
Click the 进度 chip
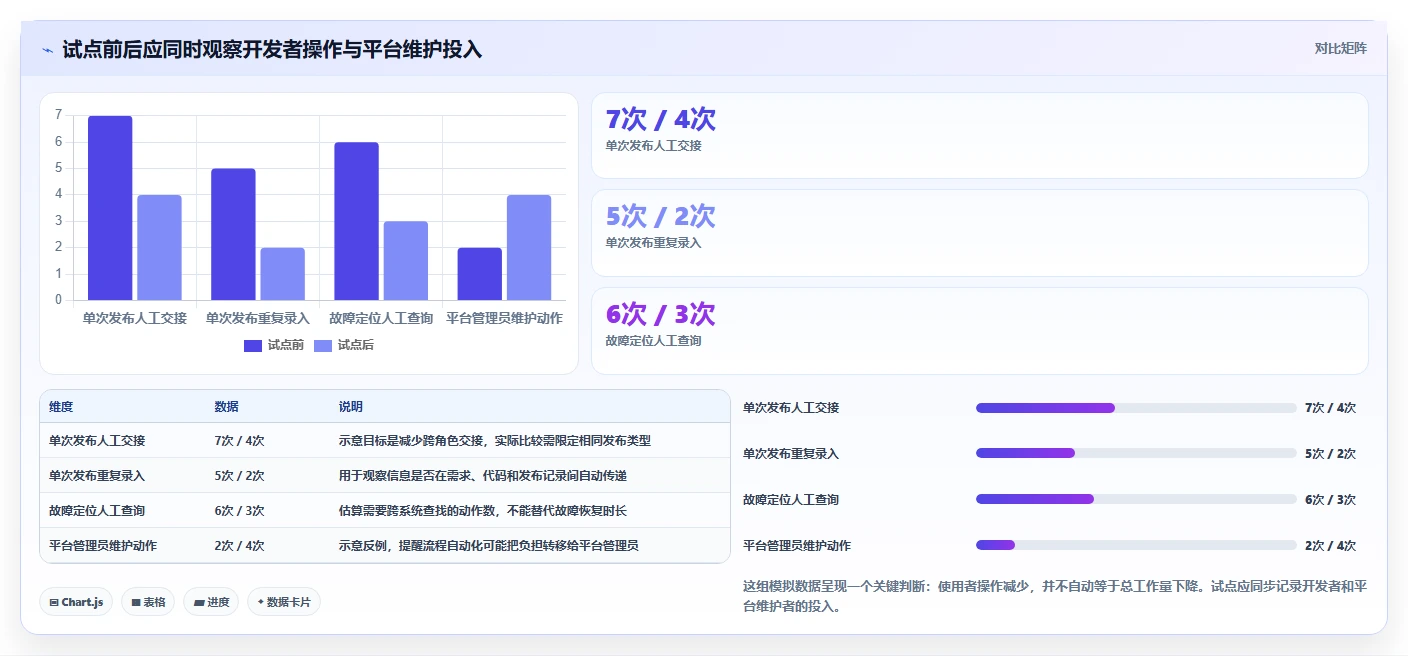pyautogui.click(x=211, y=602)
